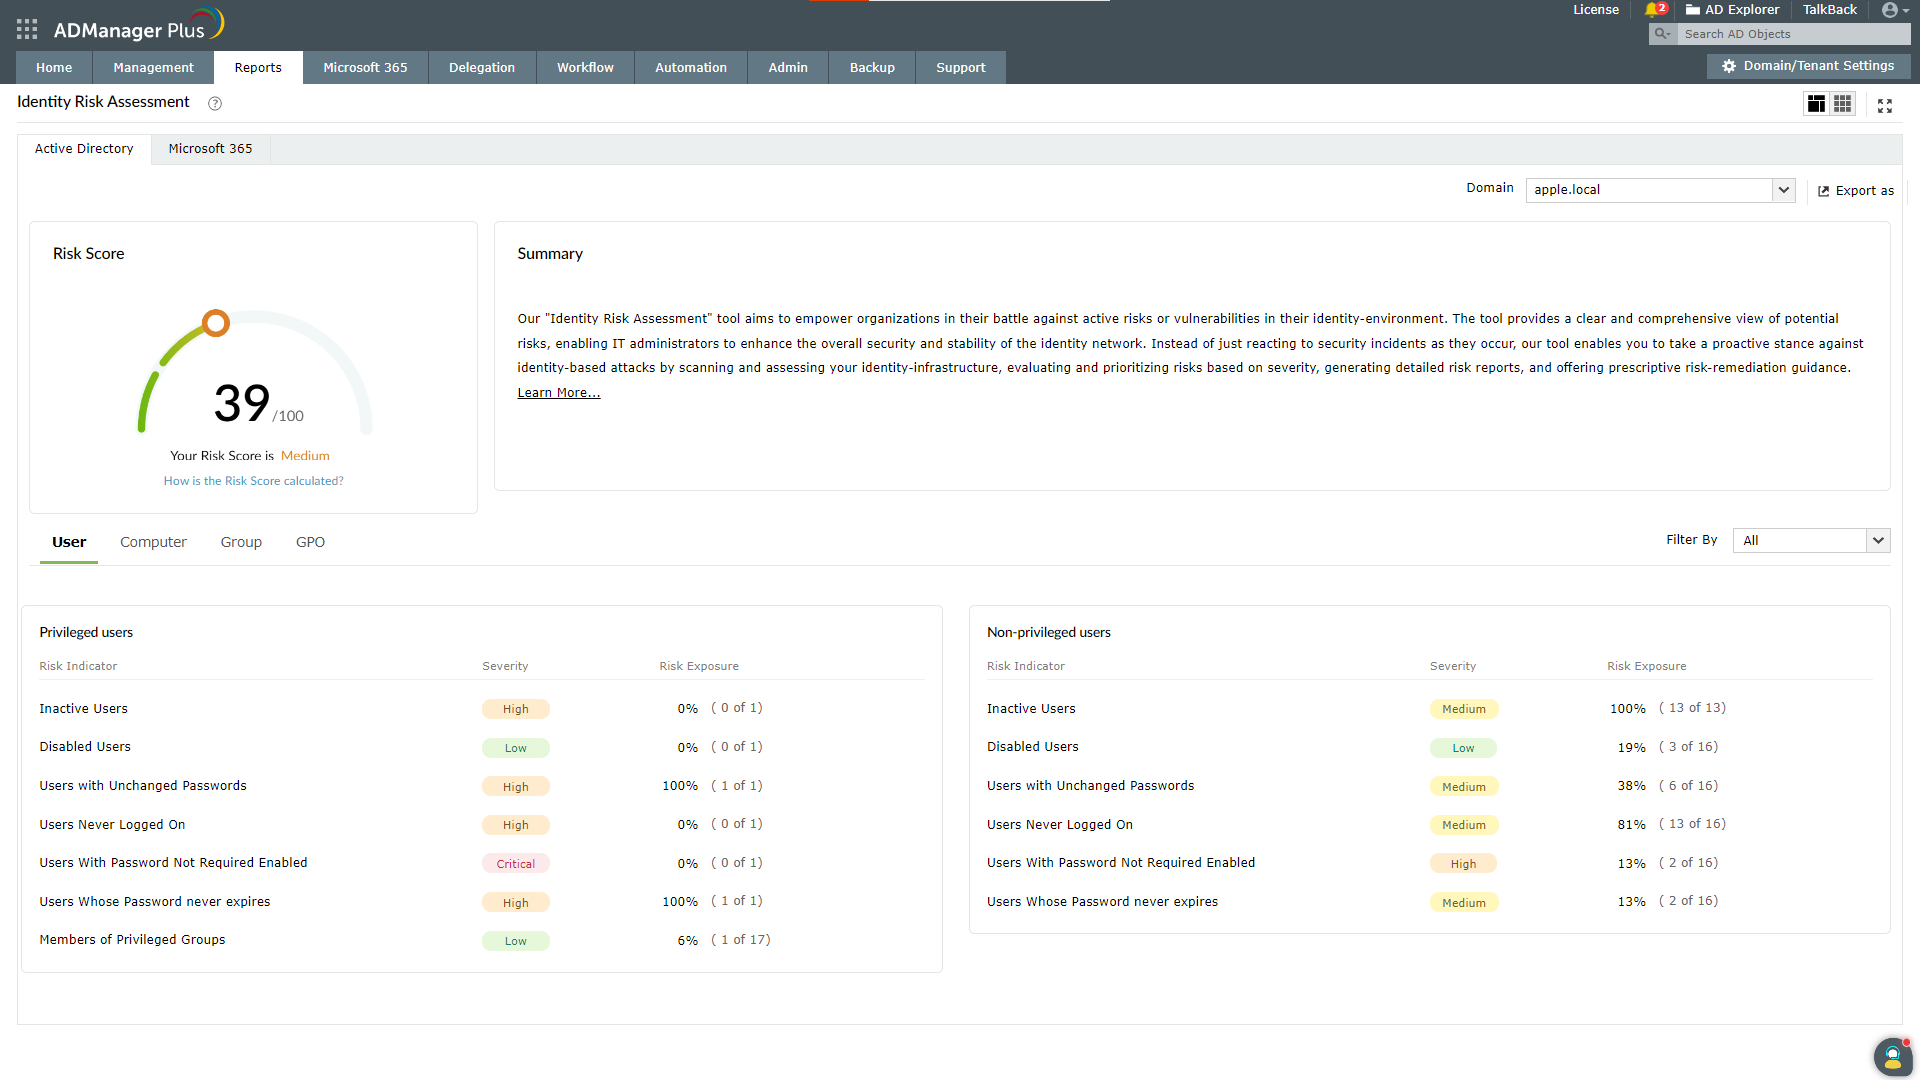Open the notifications bell icon

(1652, 9)
